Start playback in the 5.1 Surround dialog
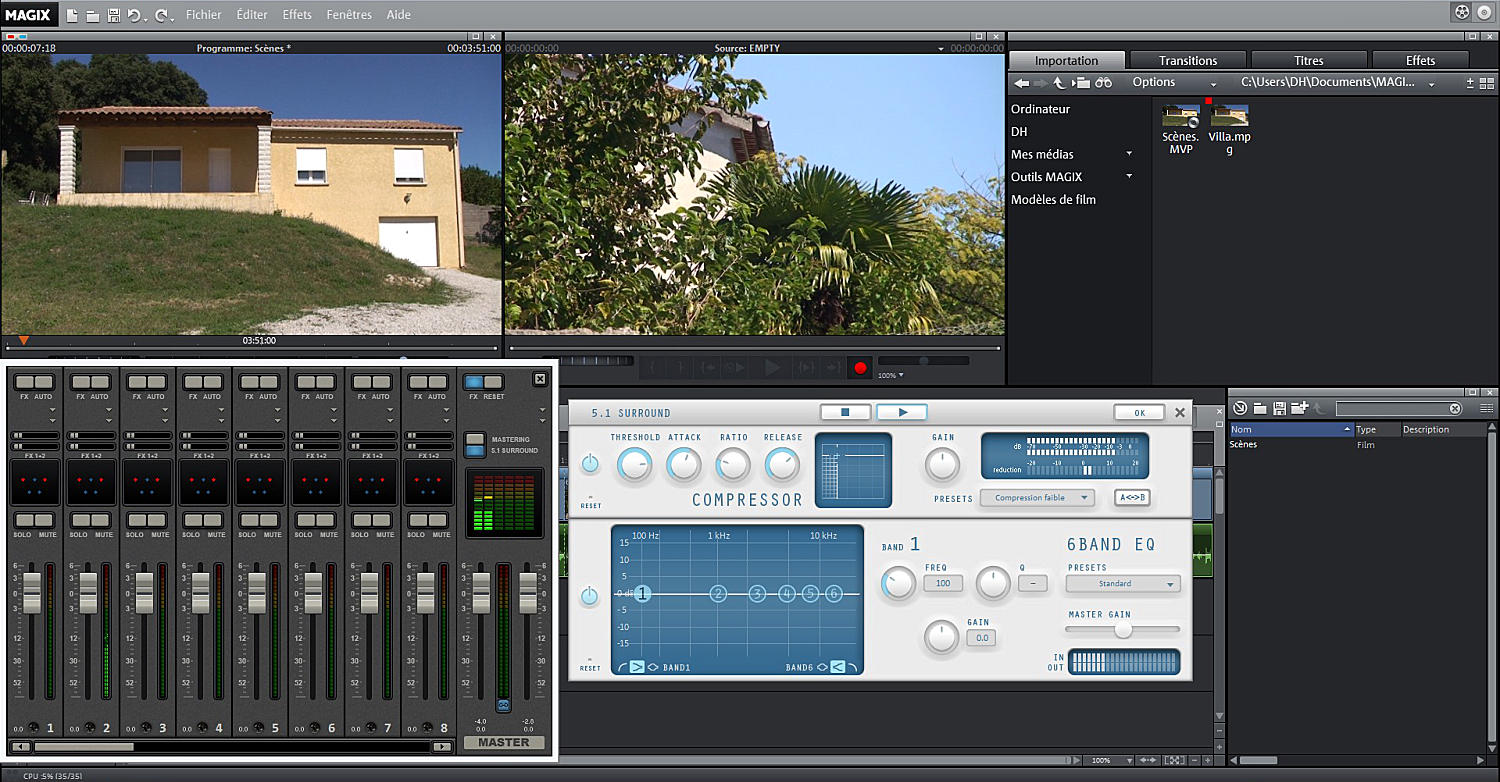1500x782 pixels. coord(902,412)
